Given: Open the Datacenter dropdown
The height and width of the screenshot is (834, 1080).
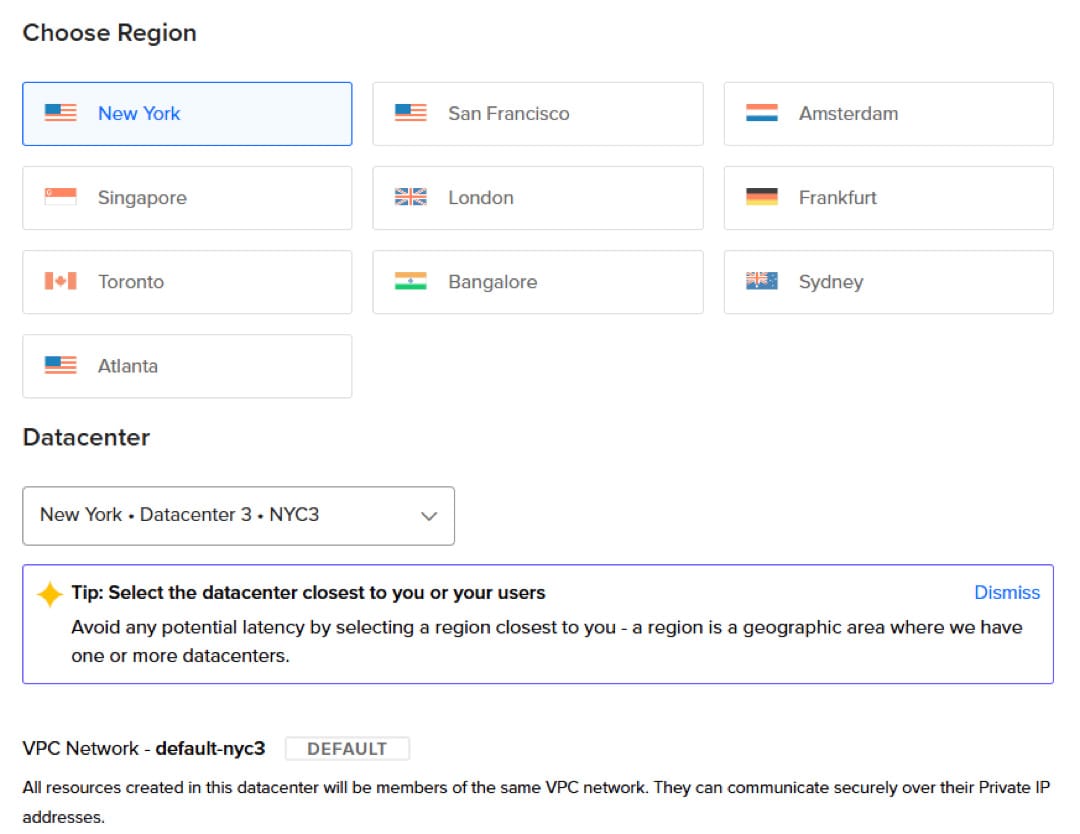Looking at the screenshot, I should click(x=238, y=516).
